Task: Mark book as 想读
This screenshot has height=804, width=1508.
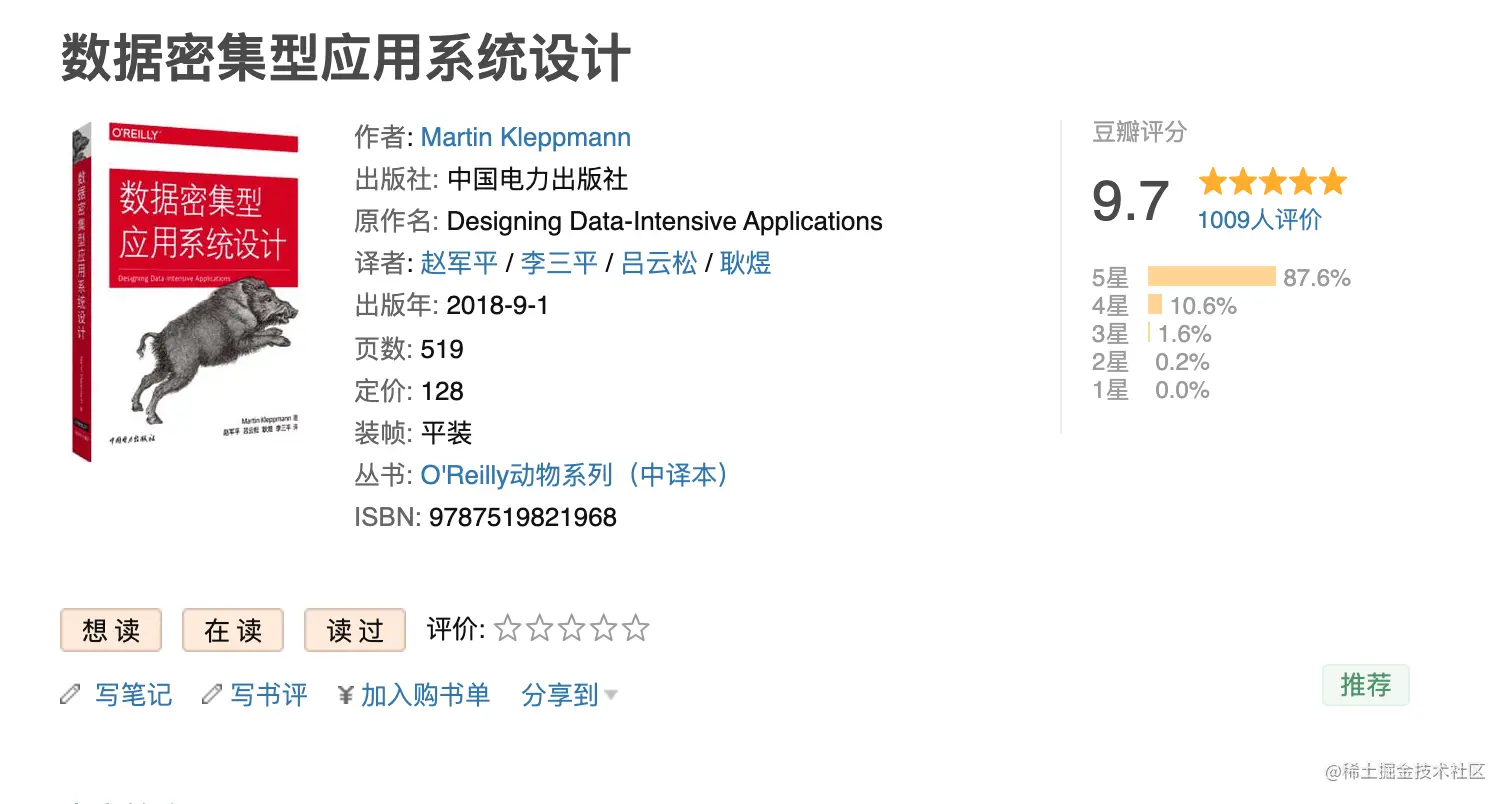Action: click(111, 630)
